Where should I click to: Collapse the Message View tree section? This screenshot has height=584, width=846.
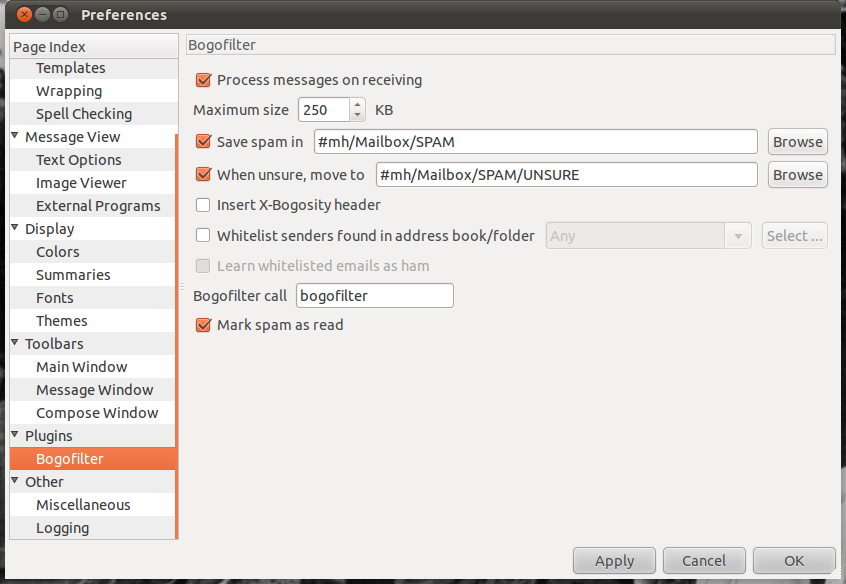coord(16,137)
